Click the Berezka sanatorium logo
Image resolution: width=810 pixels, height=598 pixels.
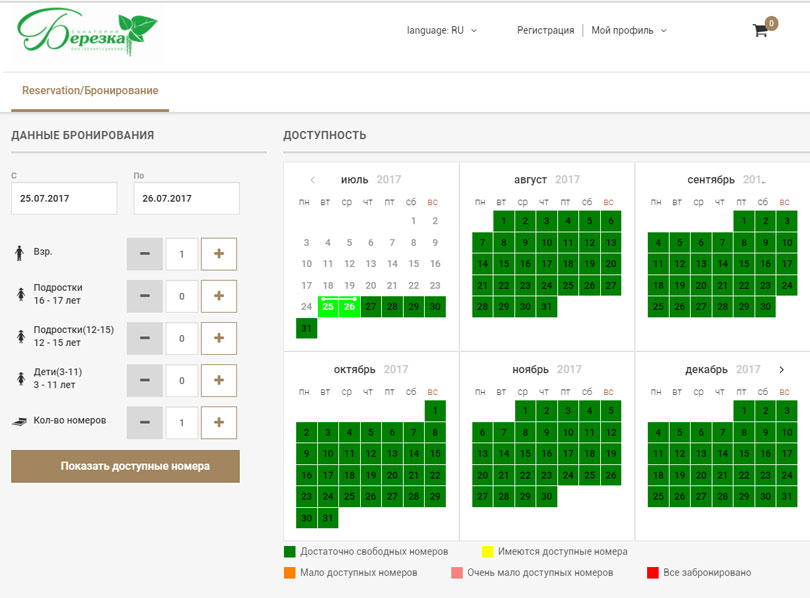[x=86, y=33]
